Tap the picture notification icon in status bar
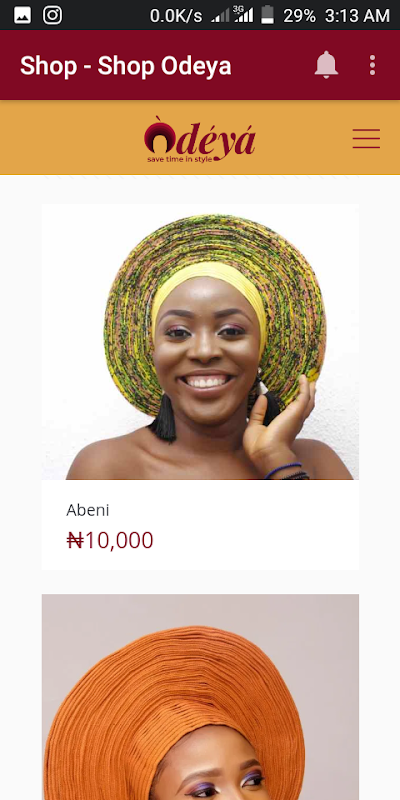Viewport: 400px width, 800px height. click(x=22, y=15)
